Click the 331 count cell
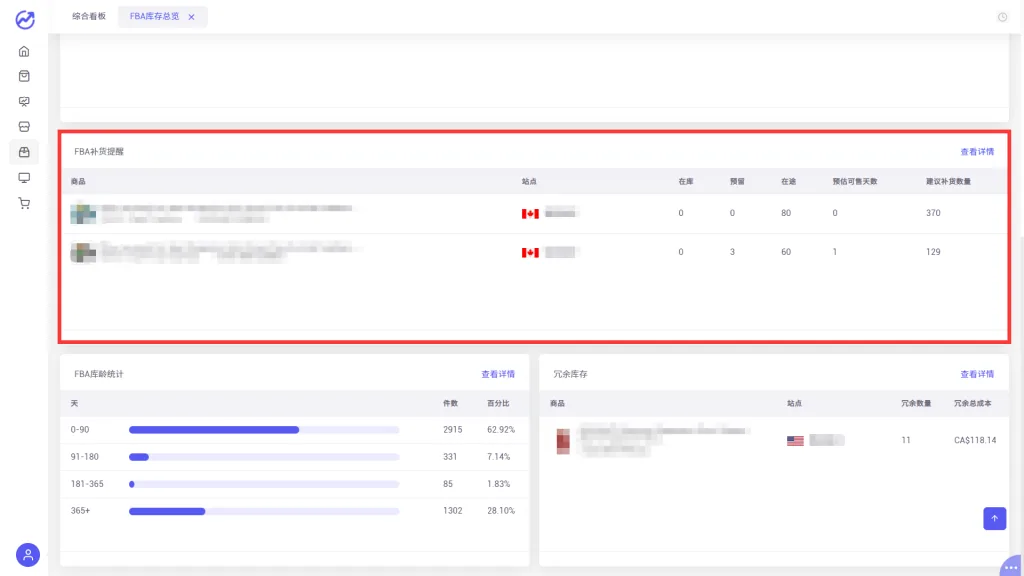The height and width of the screenshot is (576, 1024). click(x=450, y=456)
